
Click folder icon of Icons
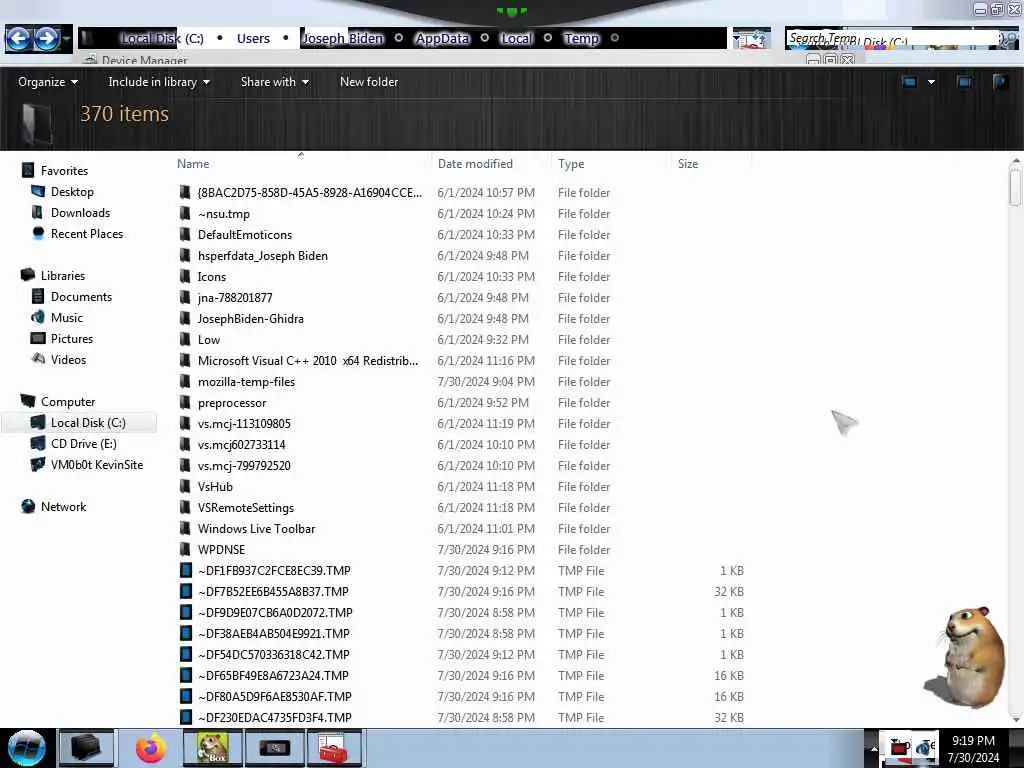[185, 277]
